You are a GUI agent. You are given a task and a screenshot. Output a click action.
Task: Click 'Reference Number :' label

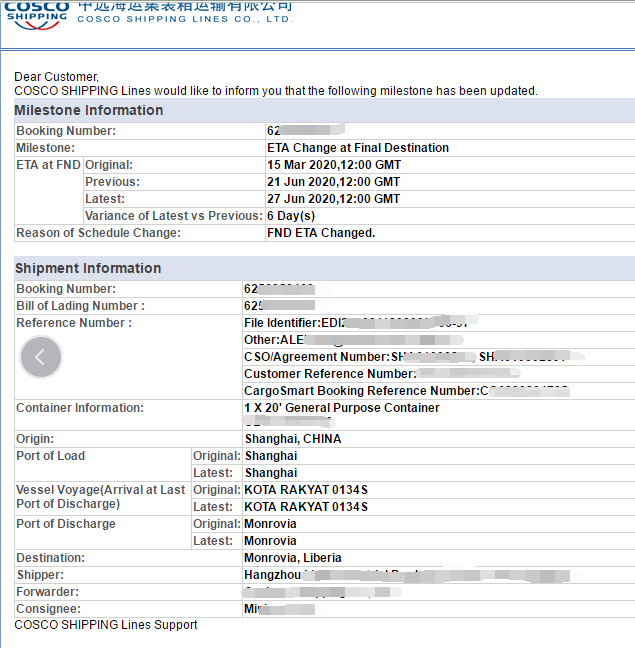click(x=74, y=323)
